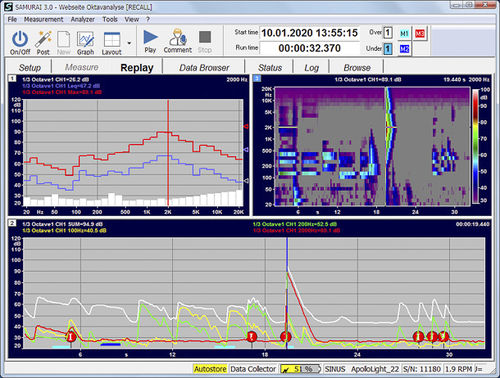Click the Autostore status indicator
Screen dimensions: 500x378
pyautogui.click(x=210, y=369)
